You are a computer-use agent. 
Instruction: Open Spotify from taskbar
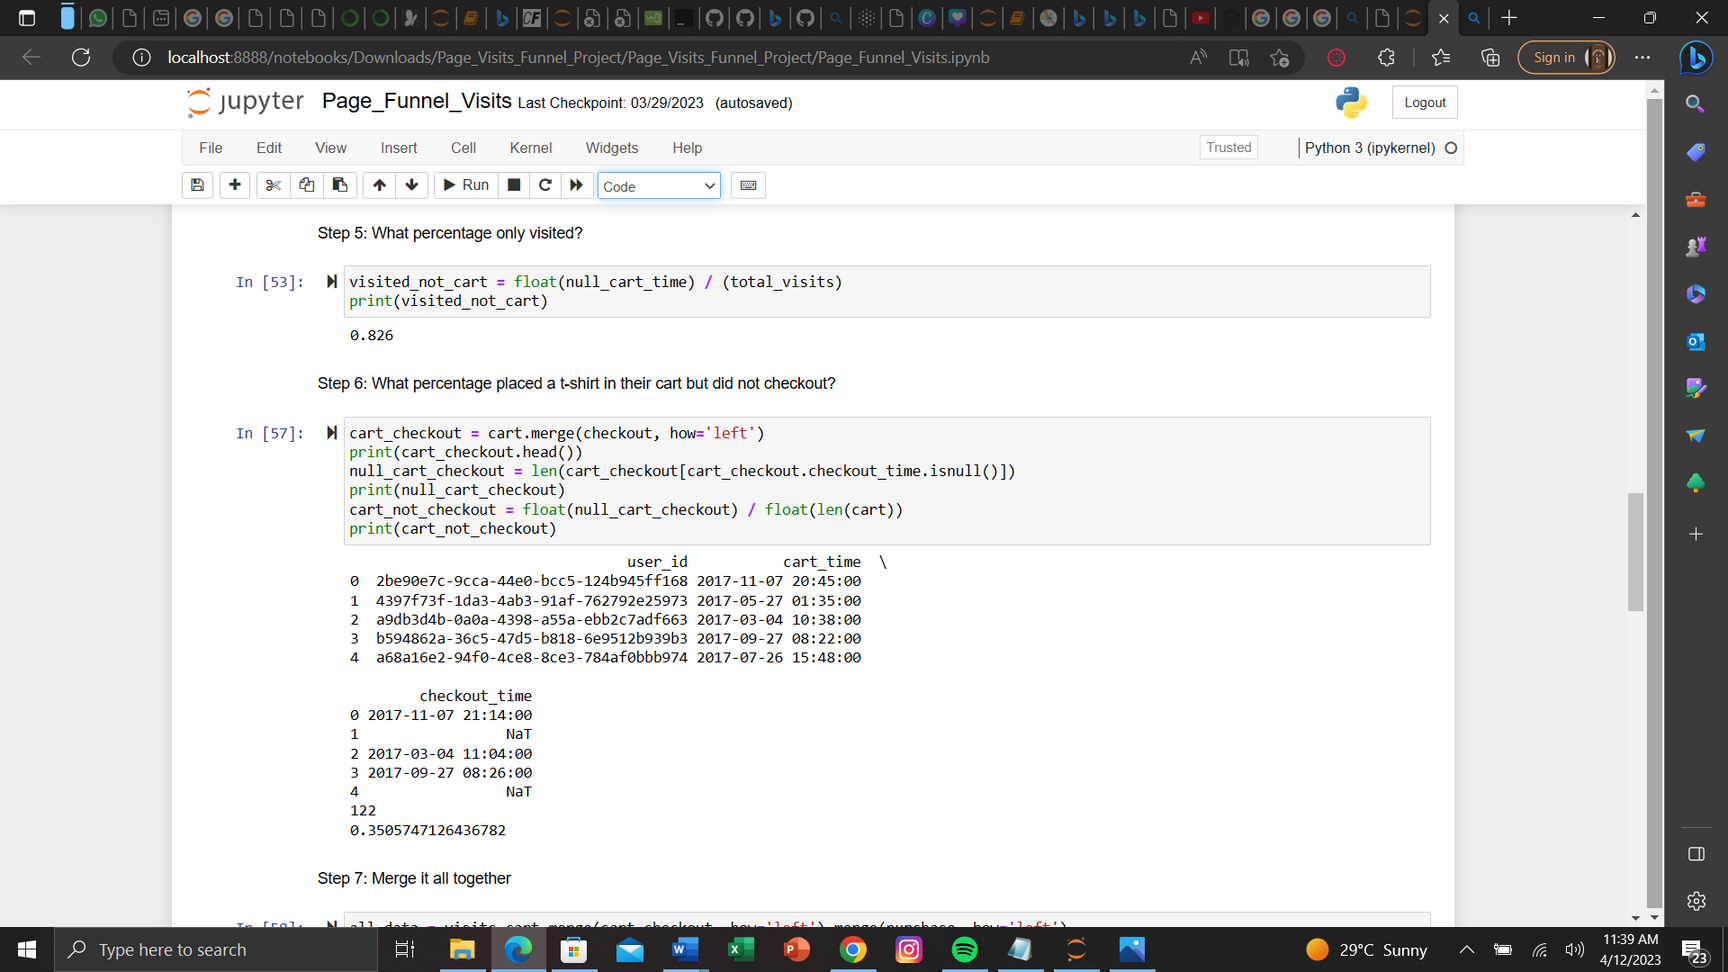[964, 949]
